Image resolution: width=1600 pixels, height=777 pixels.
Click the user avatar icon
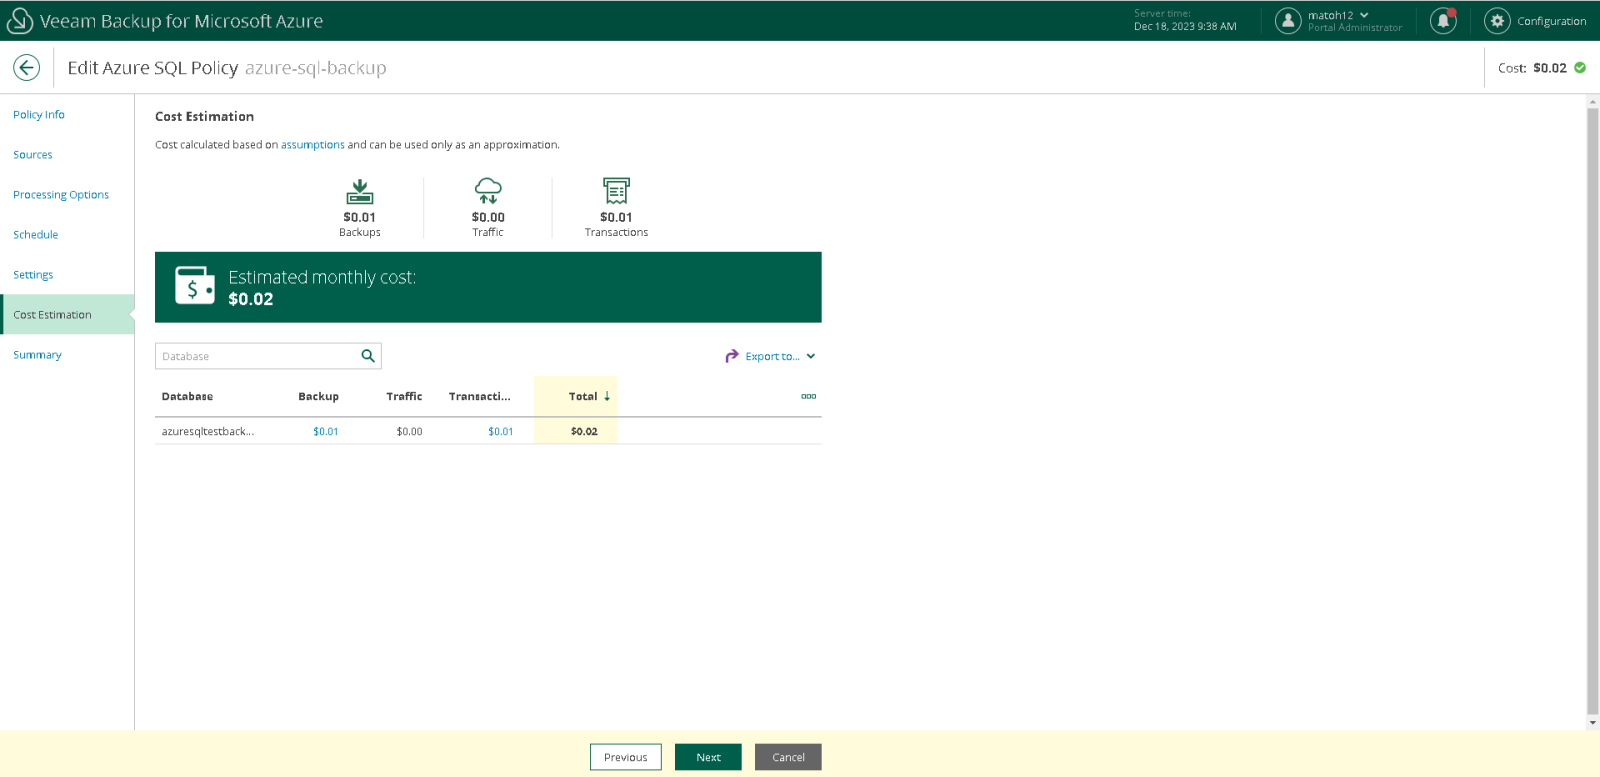click(x=1288, y=21)
